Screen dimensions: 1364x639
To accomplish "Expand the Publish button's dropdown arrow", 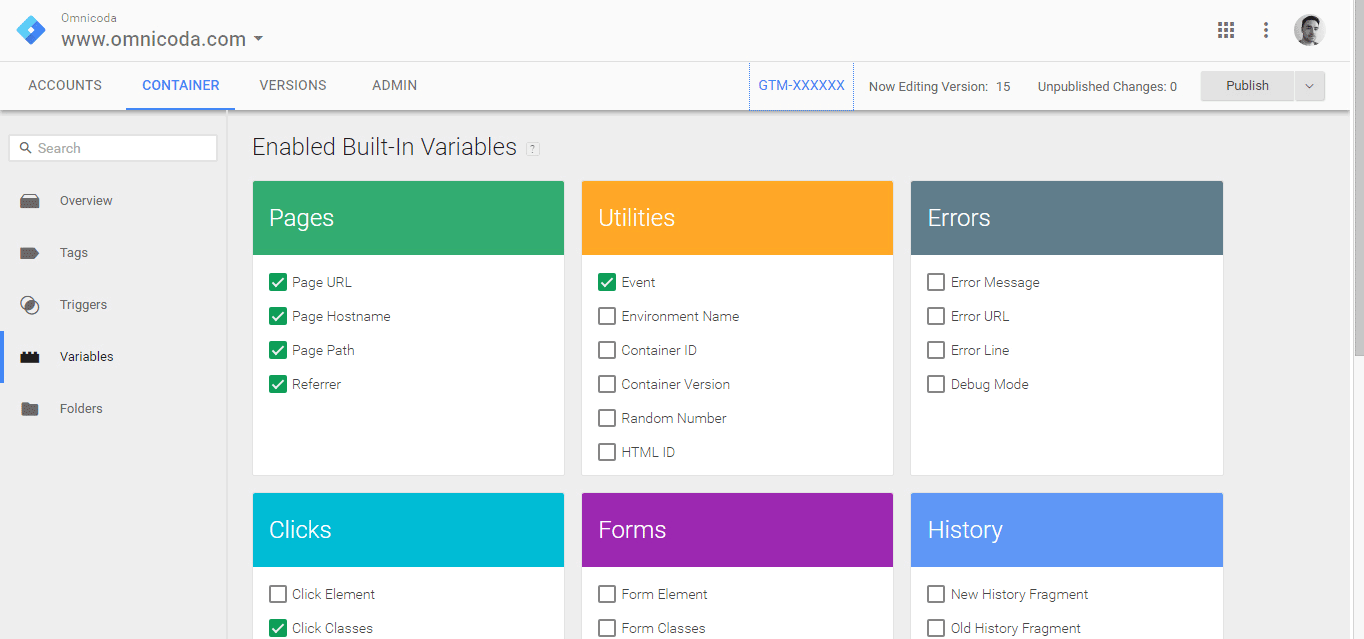I will 1310,86.
